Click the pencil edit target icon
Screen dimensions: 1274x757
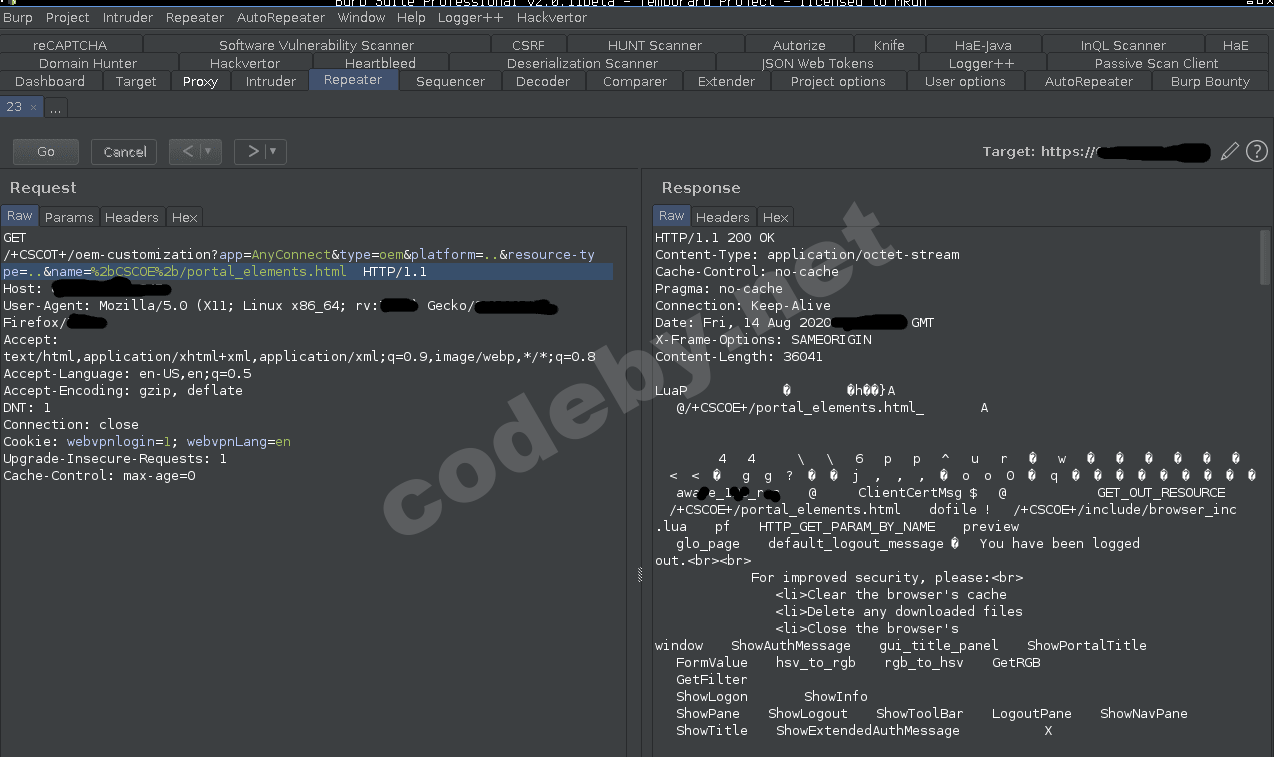(x=1230, y=152)
